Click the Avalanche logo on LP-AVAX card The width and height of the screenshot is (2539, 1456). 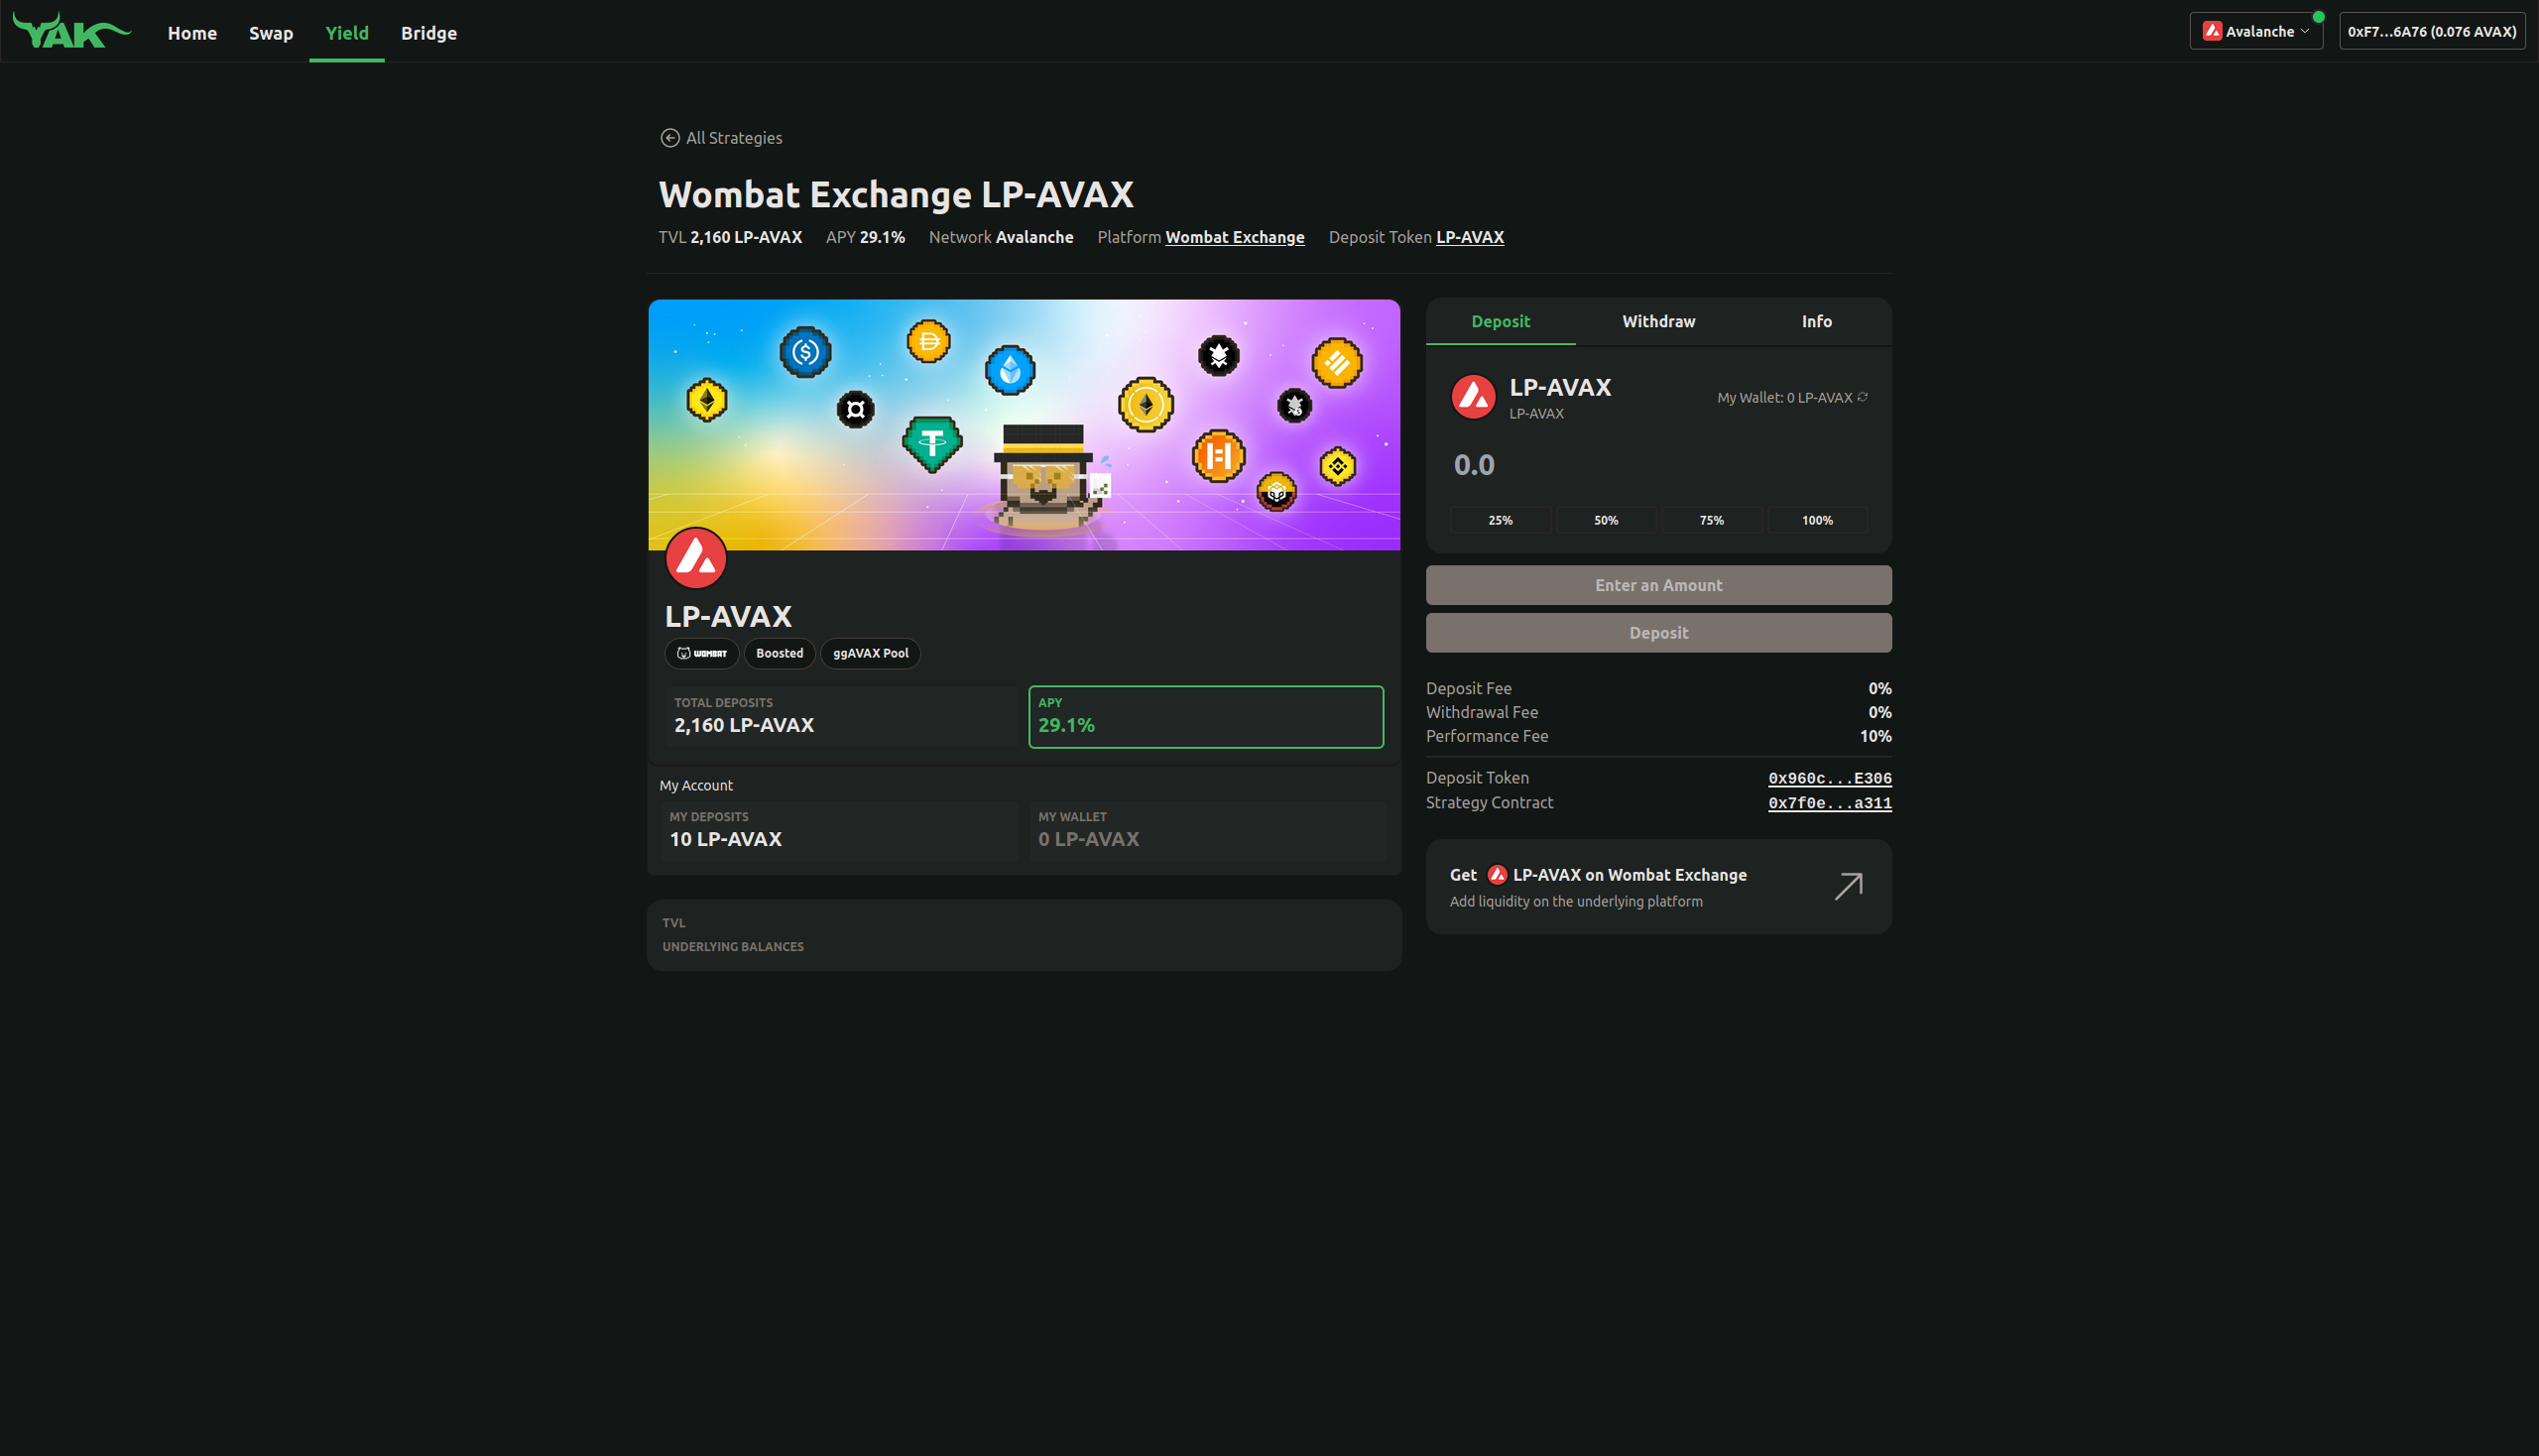tap(694, 561)
